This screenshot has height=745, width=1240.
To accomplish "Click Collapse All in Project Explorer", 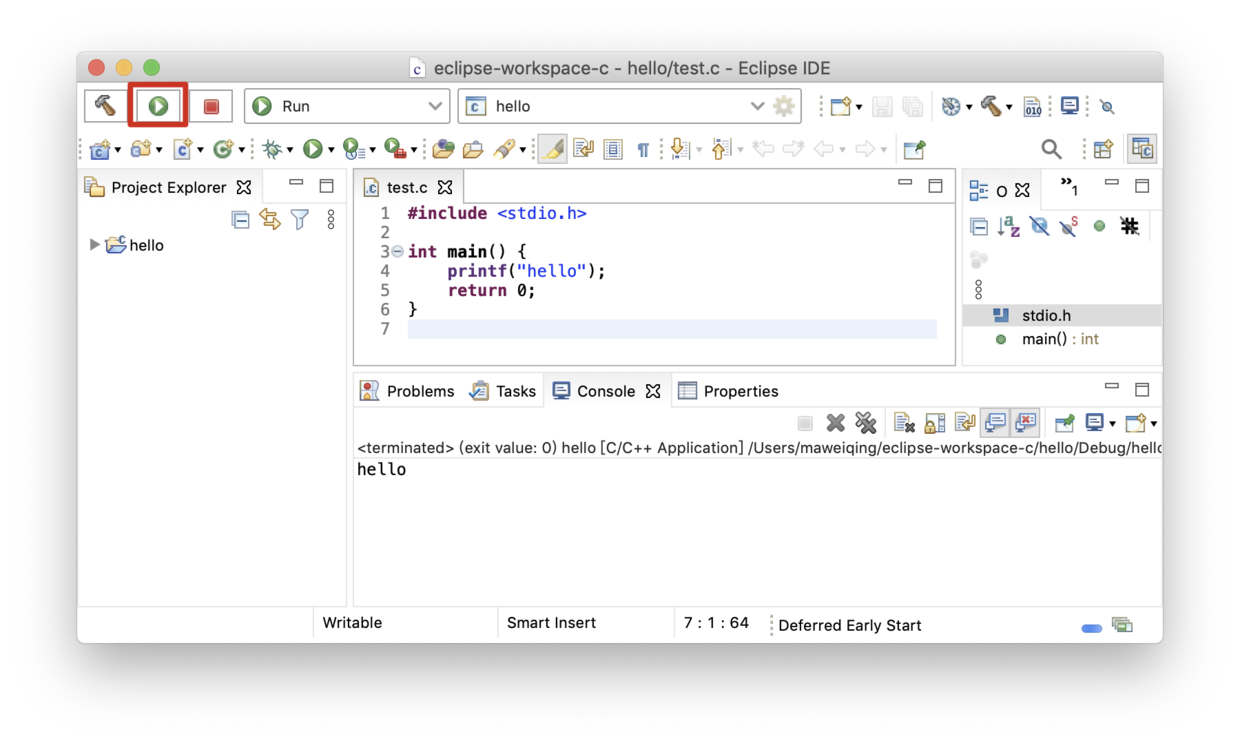I will (x=240, y=219).
